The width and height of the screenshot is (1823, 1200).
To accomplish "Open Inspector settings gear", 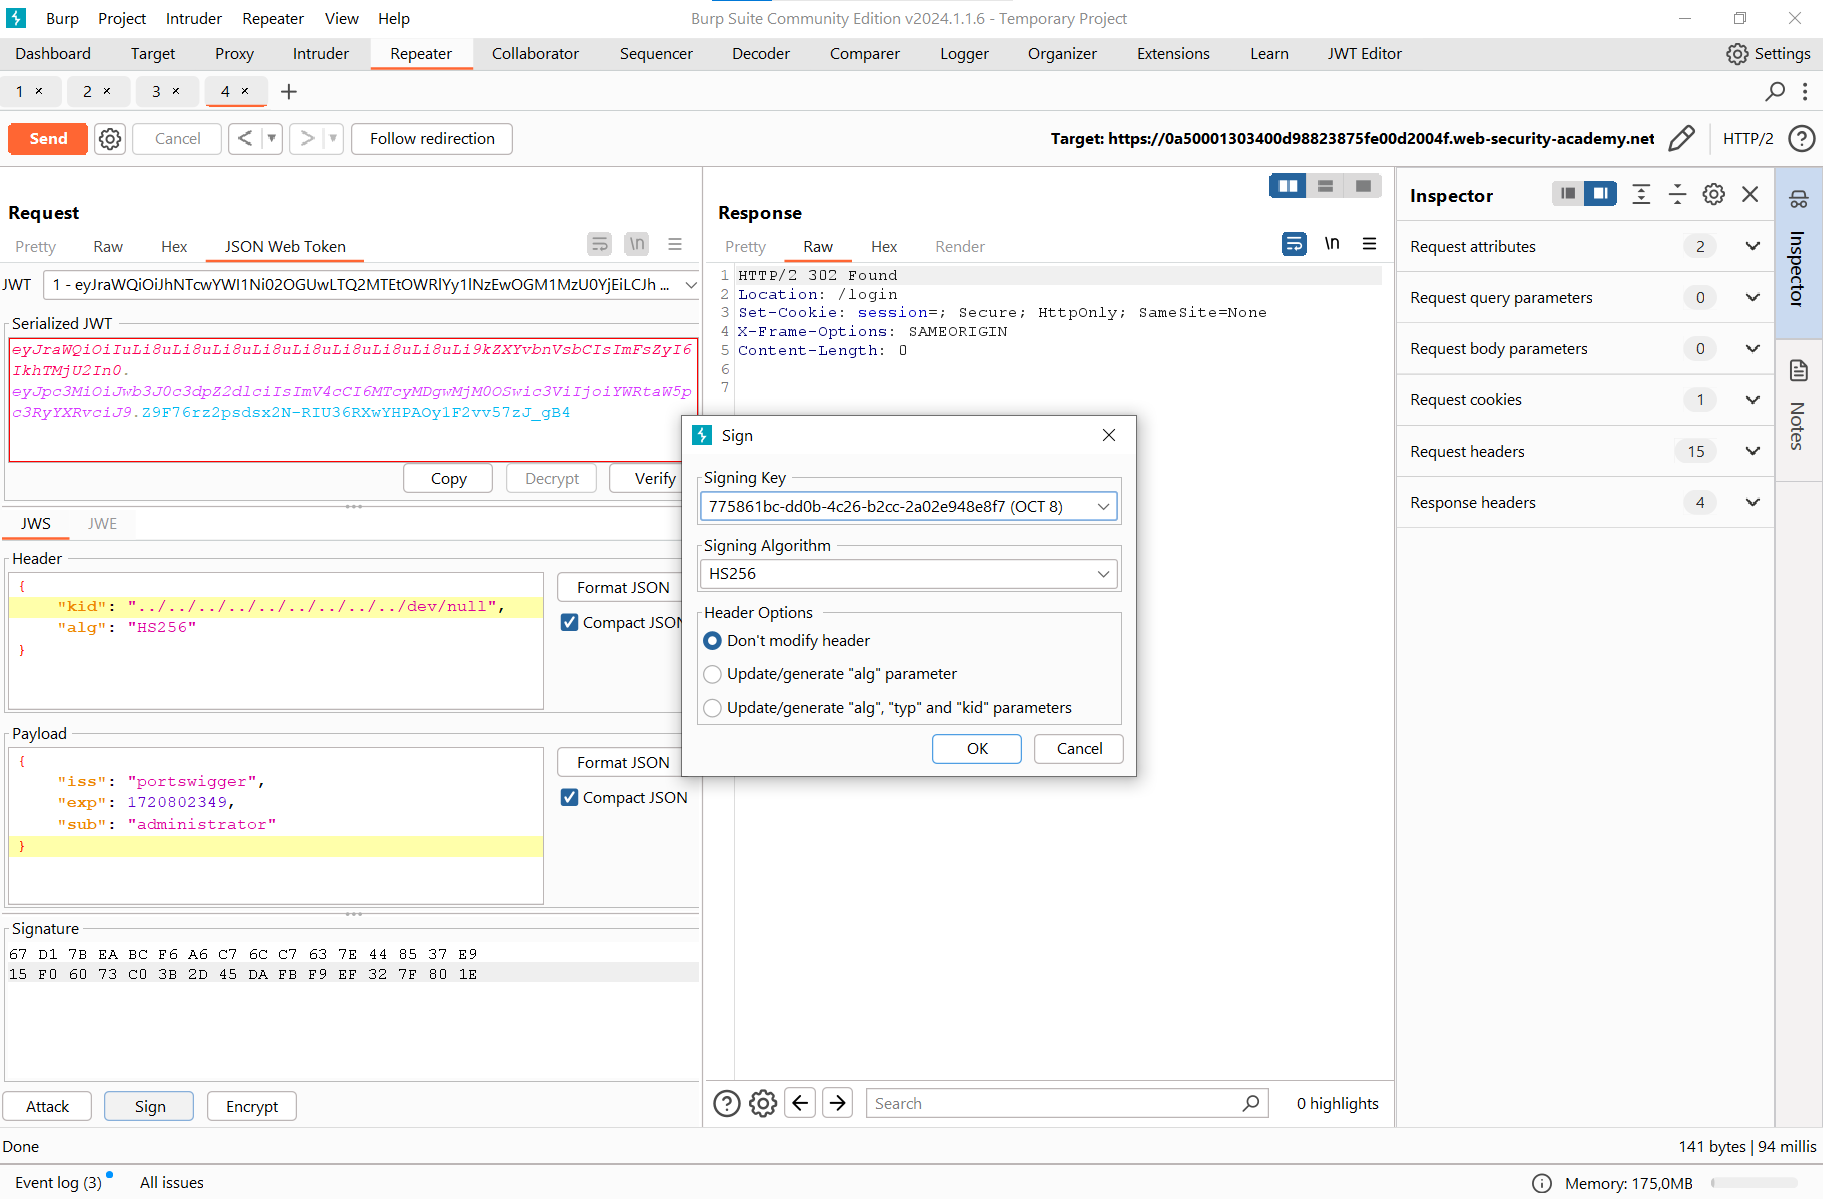I will pyautogui.click(x=1714, y=194).
